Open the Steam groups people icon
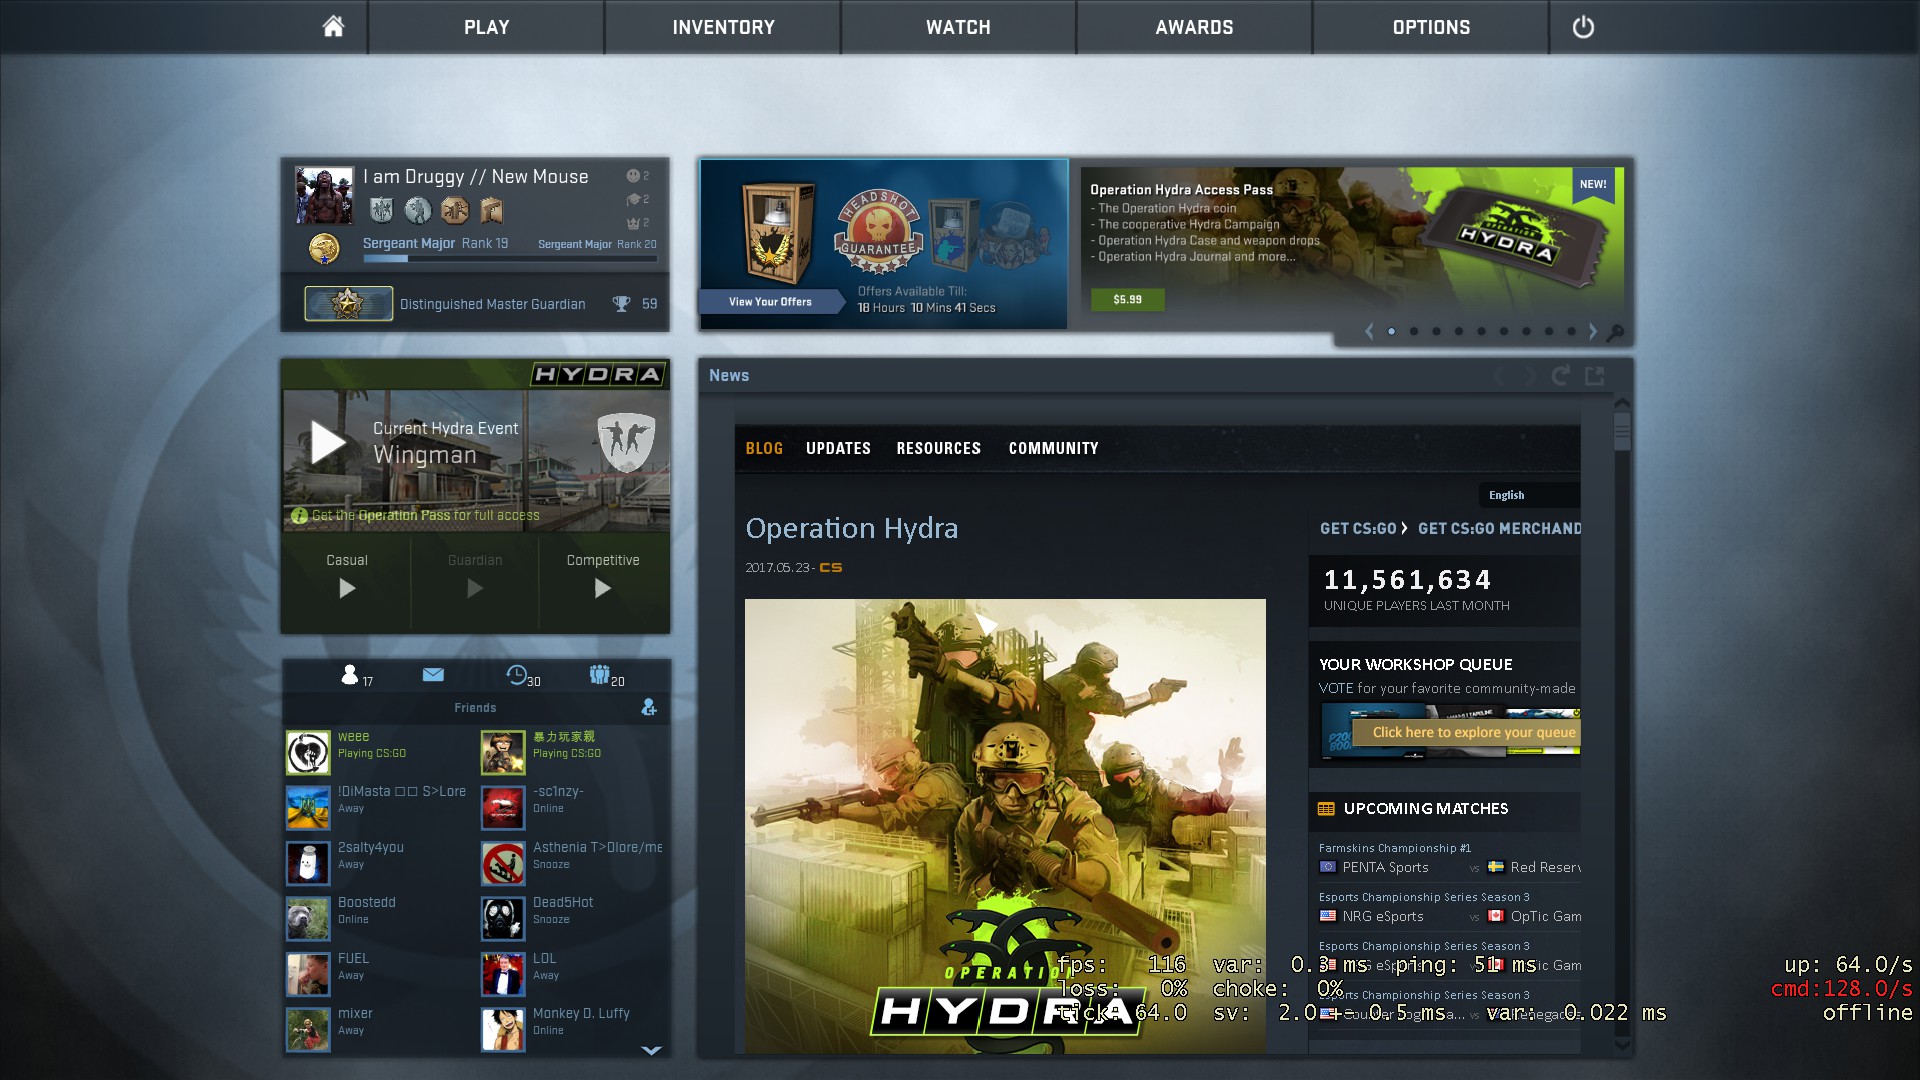Image resolution: width=1920 pixels, height=1080 pixels. pyautogui.click(x=599, y=675)
